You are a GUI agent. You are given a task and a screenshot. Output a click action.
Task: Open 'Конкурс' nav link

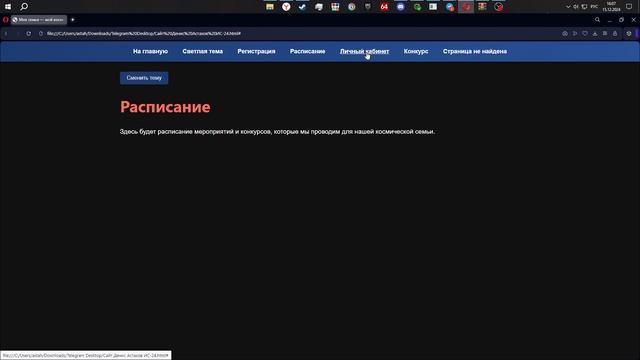[416, 51]
